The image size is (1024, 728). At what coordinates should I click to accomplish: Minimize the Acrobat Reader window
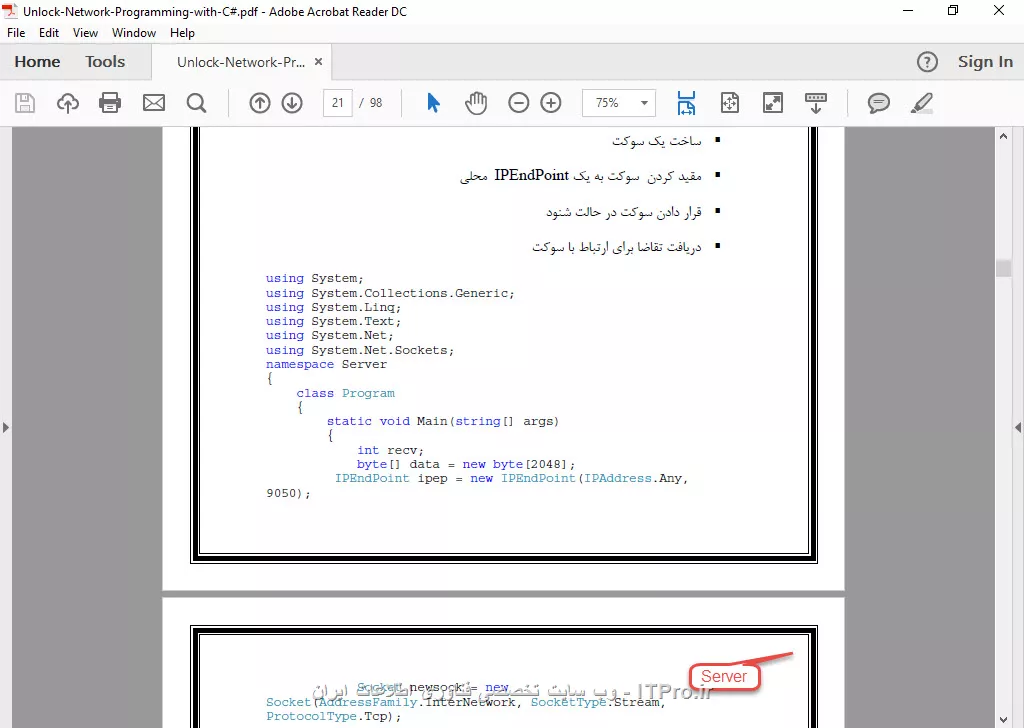point(908,10)
